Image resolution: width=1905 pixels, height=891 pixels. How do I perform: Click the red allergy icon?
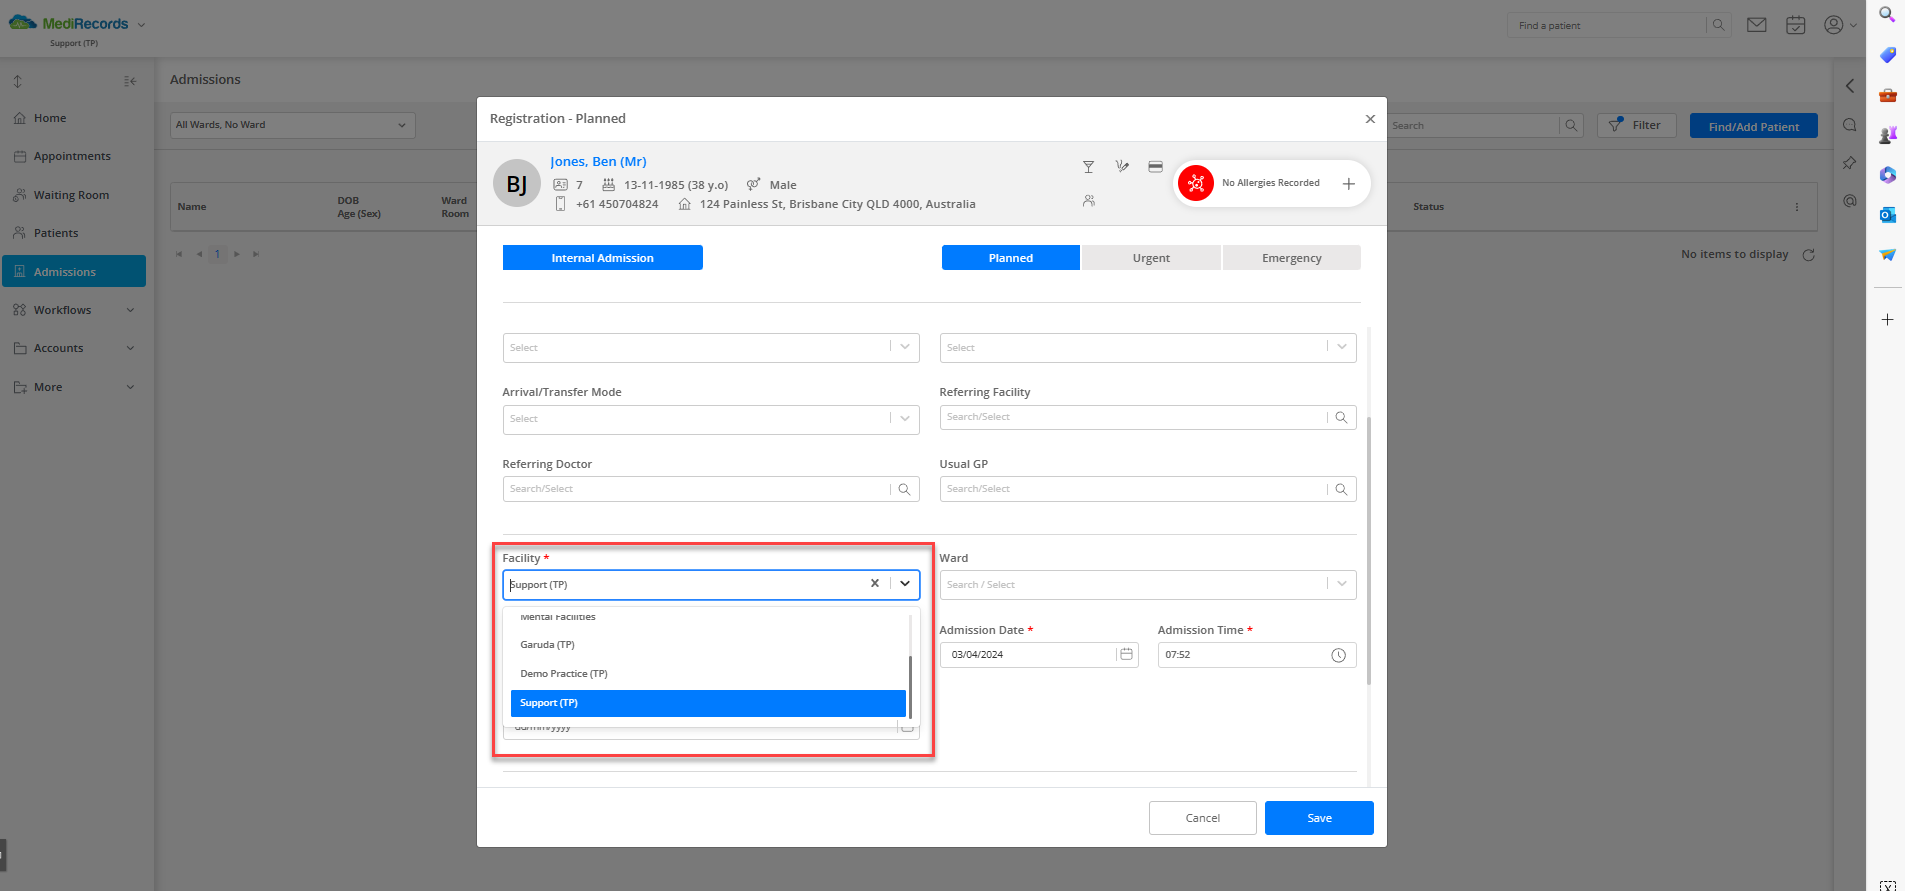1196,183
